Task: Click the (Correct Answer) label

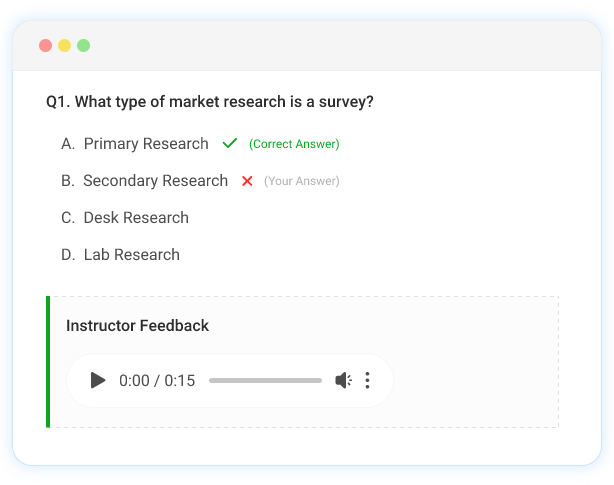Action: (294, 144)
